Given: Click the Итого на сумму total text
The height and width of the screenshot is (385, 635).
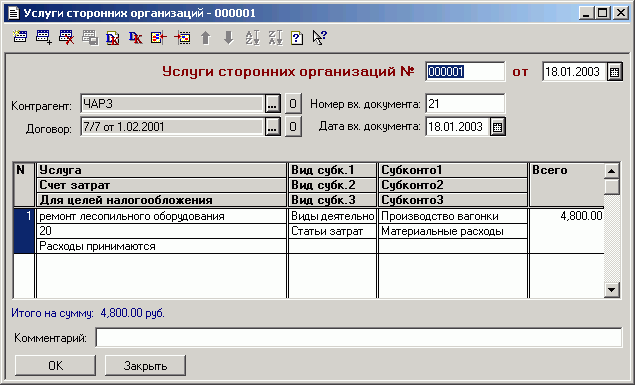Looking at the screenshot, I should (88, 313).
